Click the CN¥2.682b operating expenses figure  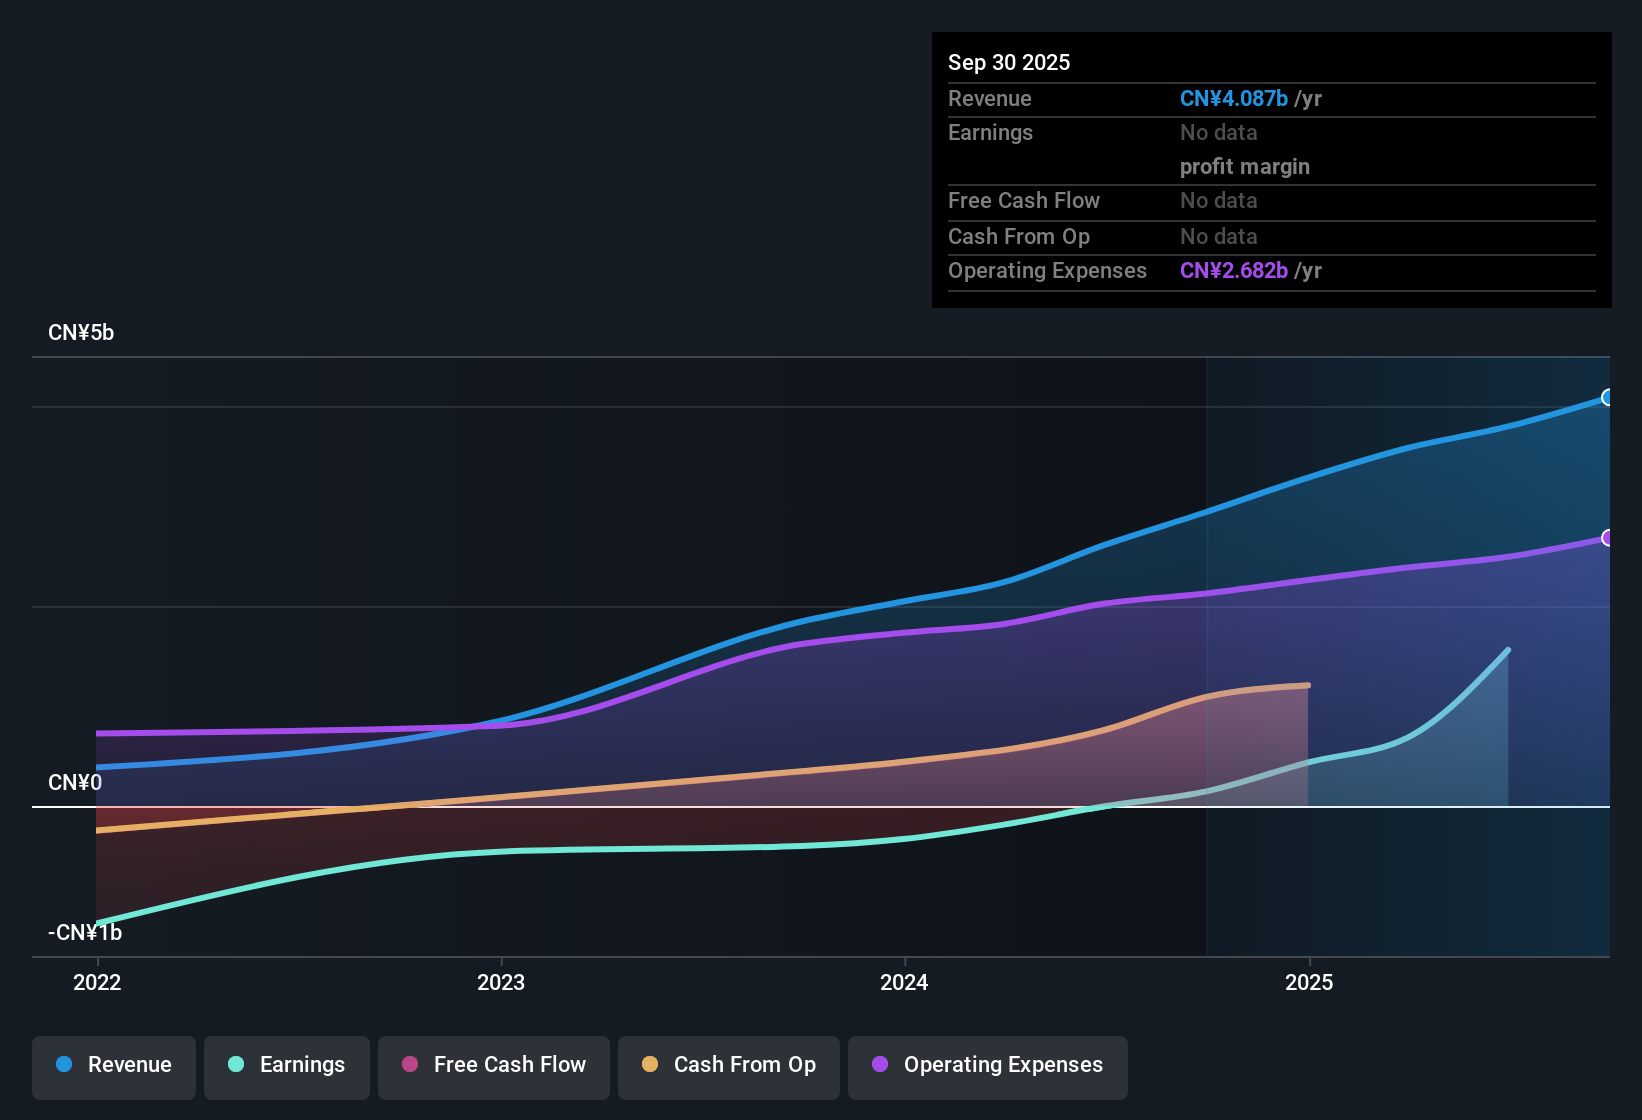click(1233, 270)
